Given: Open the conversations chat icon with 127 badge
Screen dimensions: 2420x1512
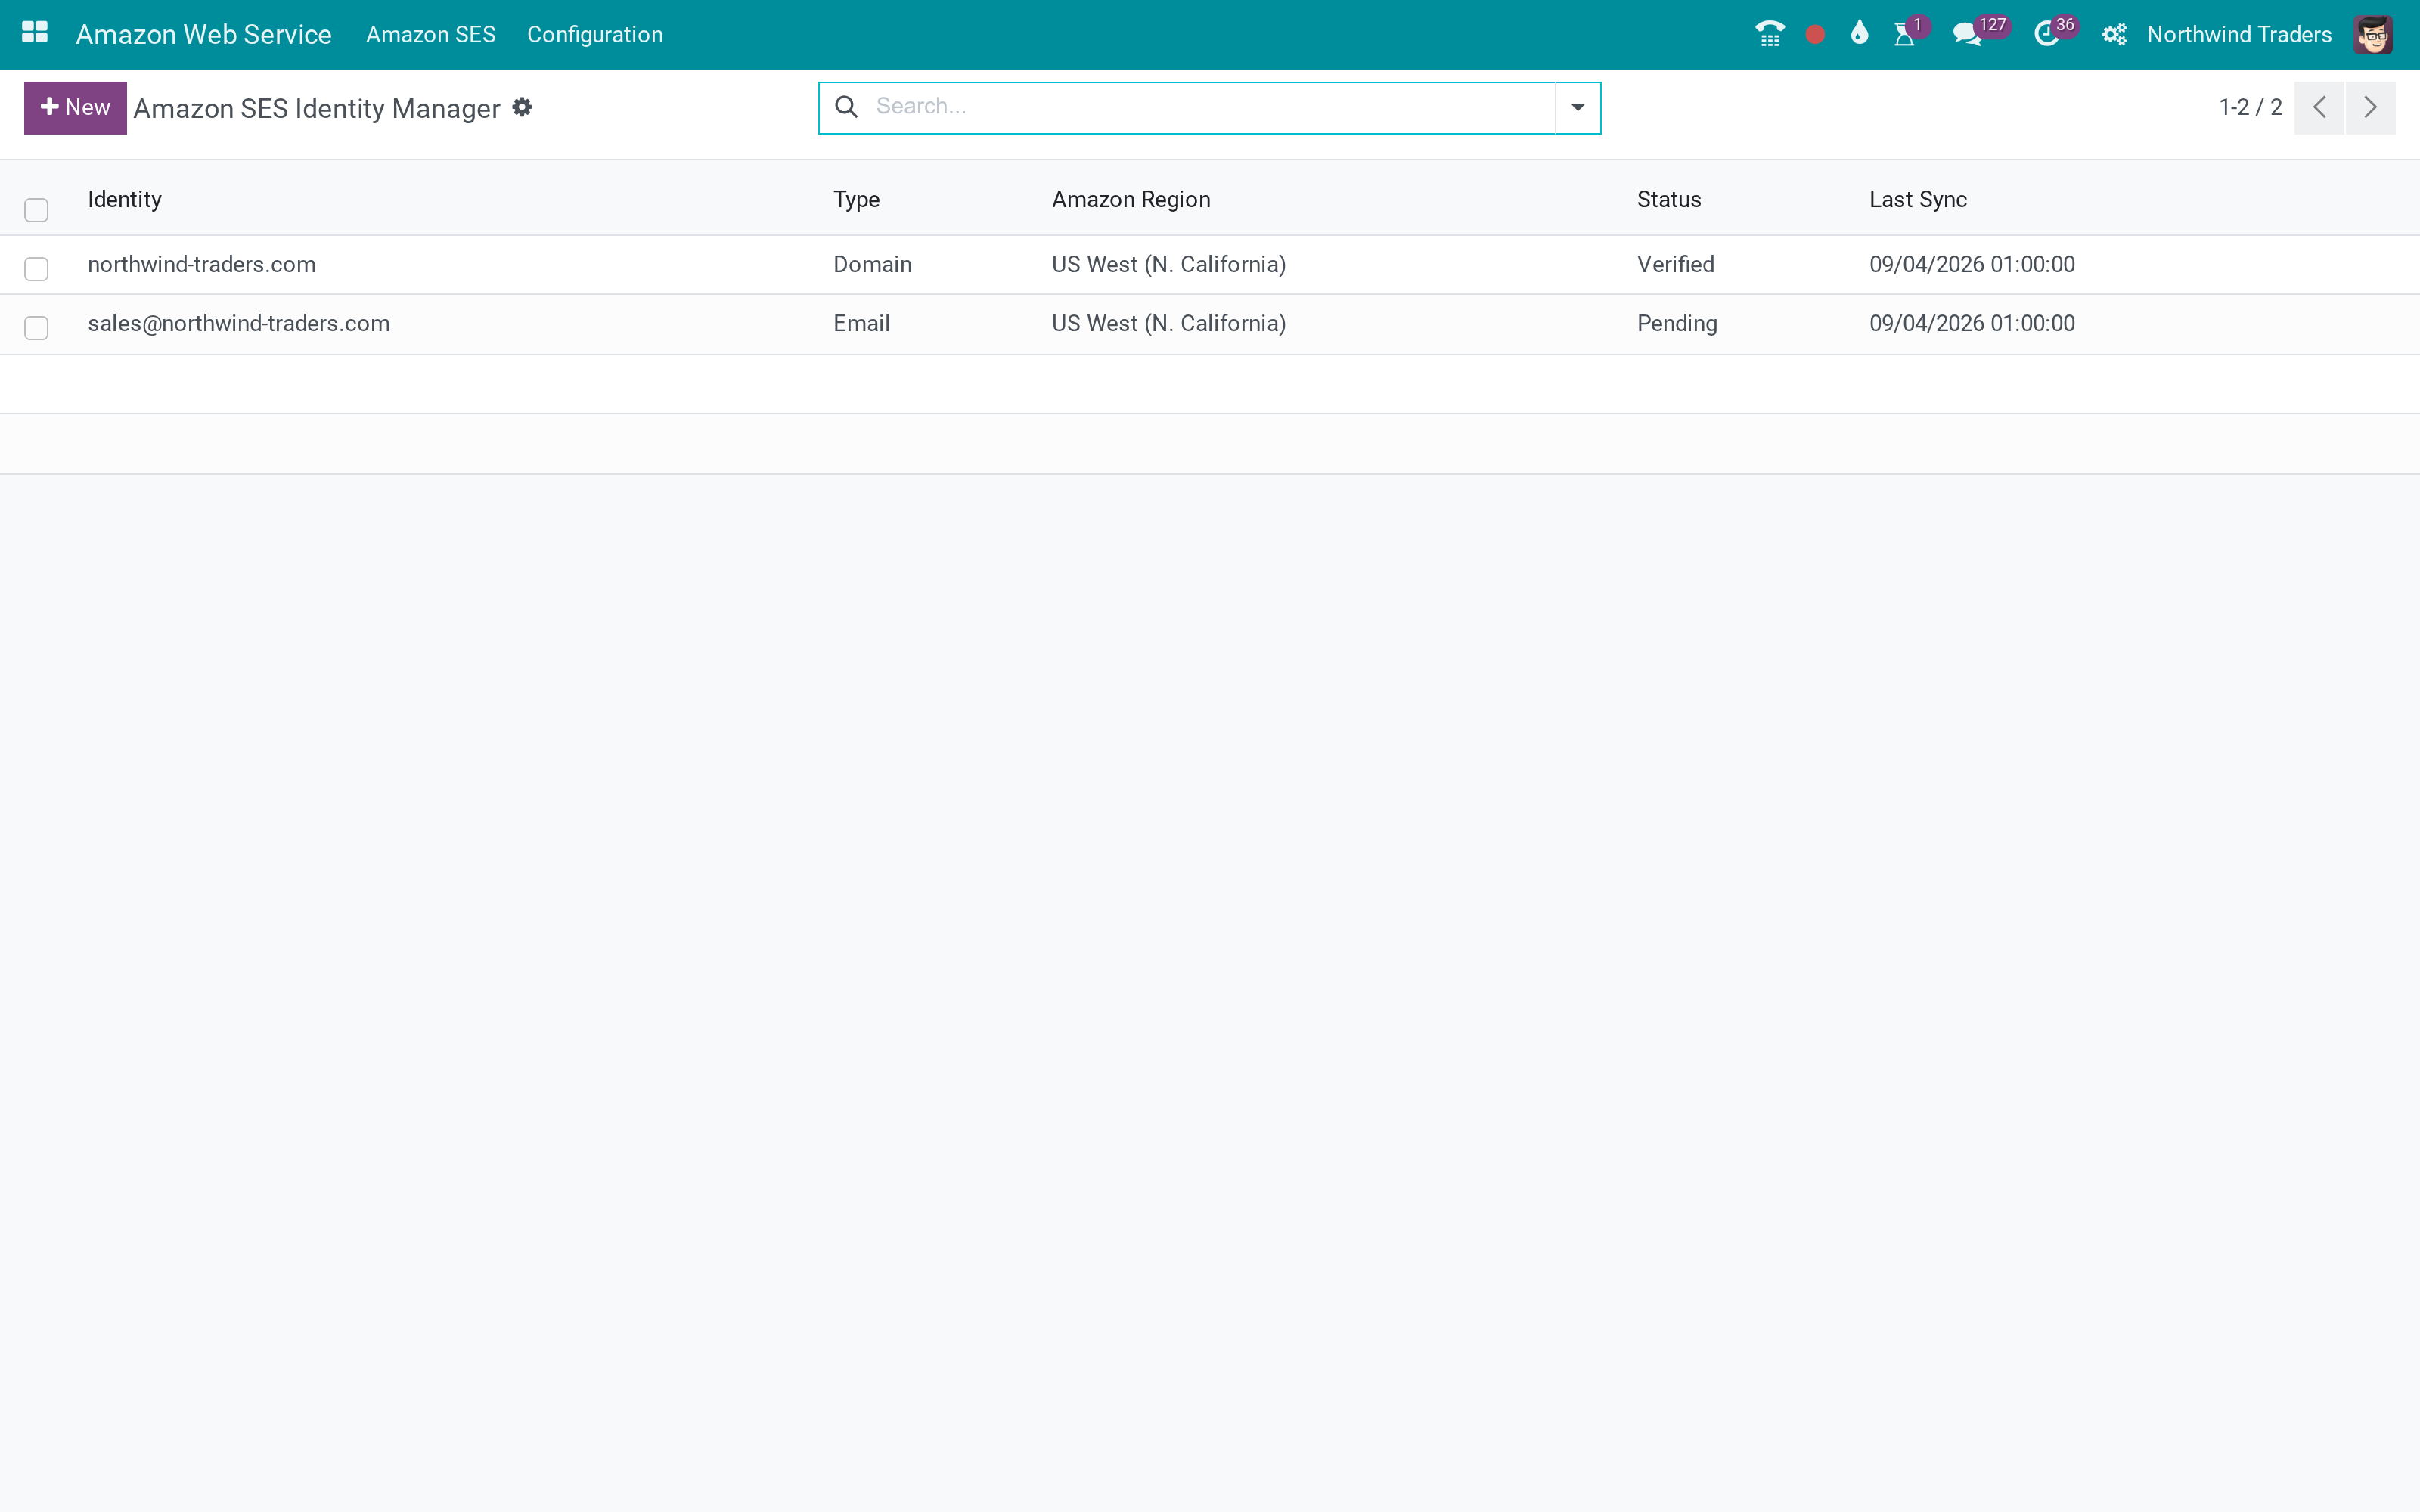Looking at the screenshot, I should tap(1967, 35).
